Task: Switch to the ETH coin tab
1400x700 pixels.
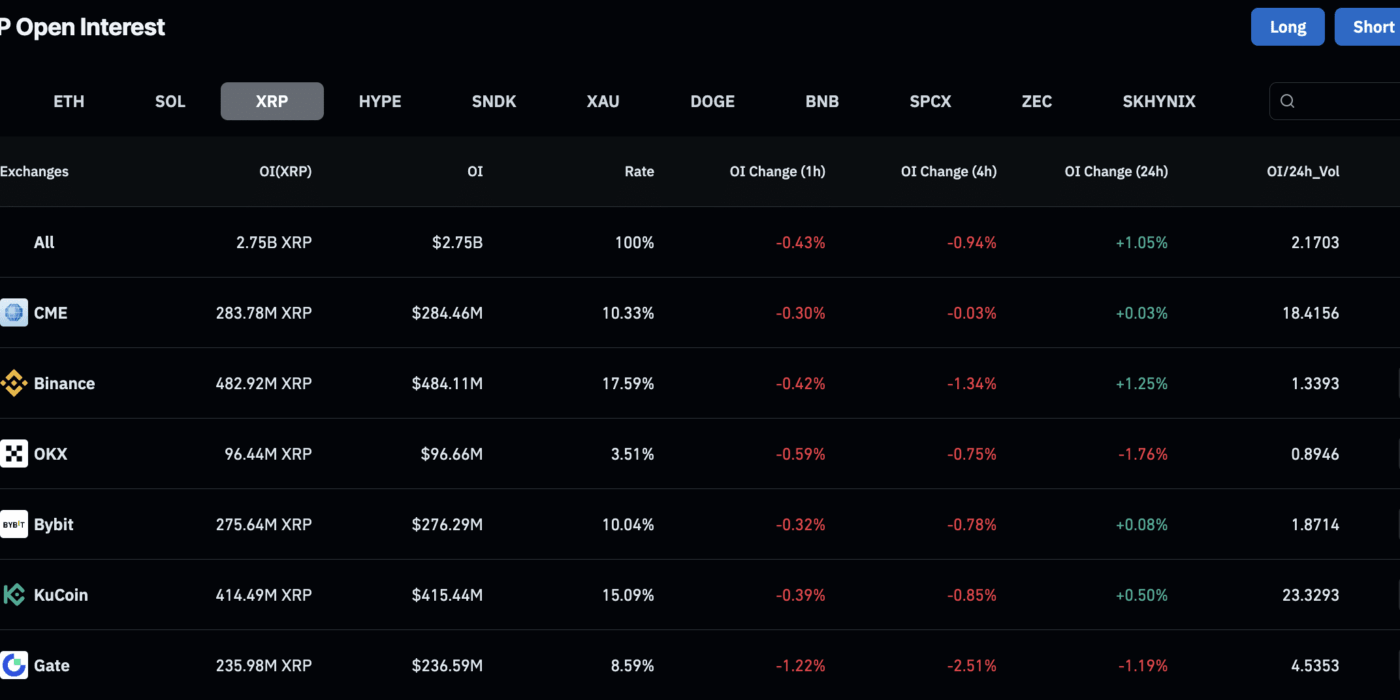Action: point(69,101)
